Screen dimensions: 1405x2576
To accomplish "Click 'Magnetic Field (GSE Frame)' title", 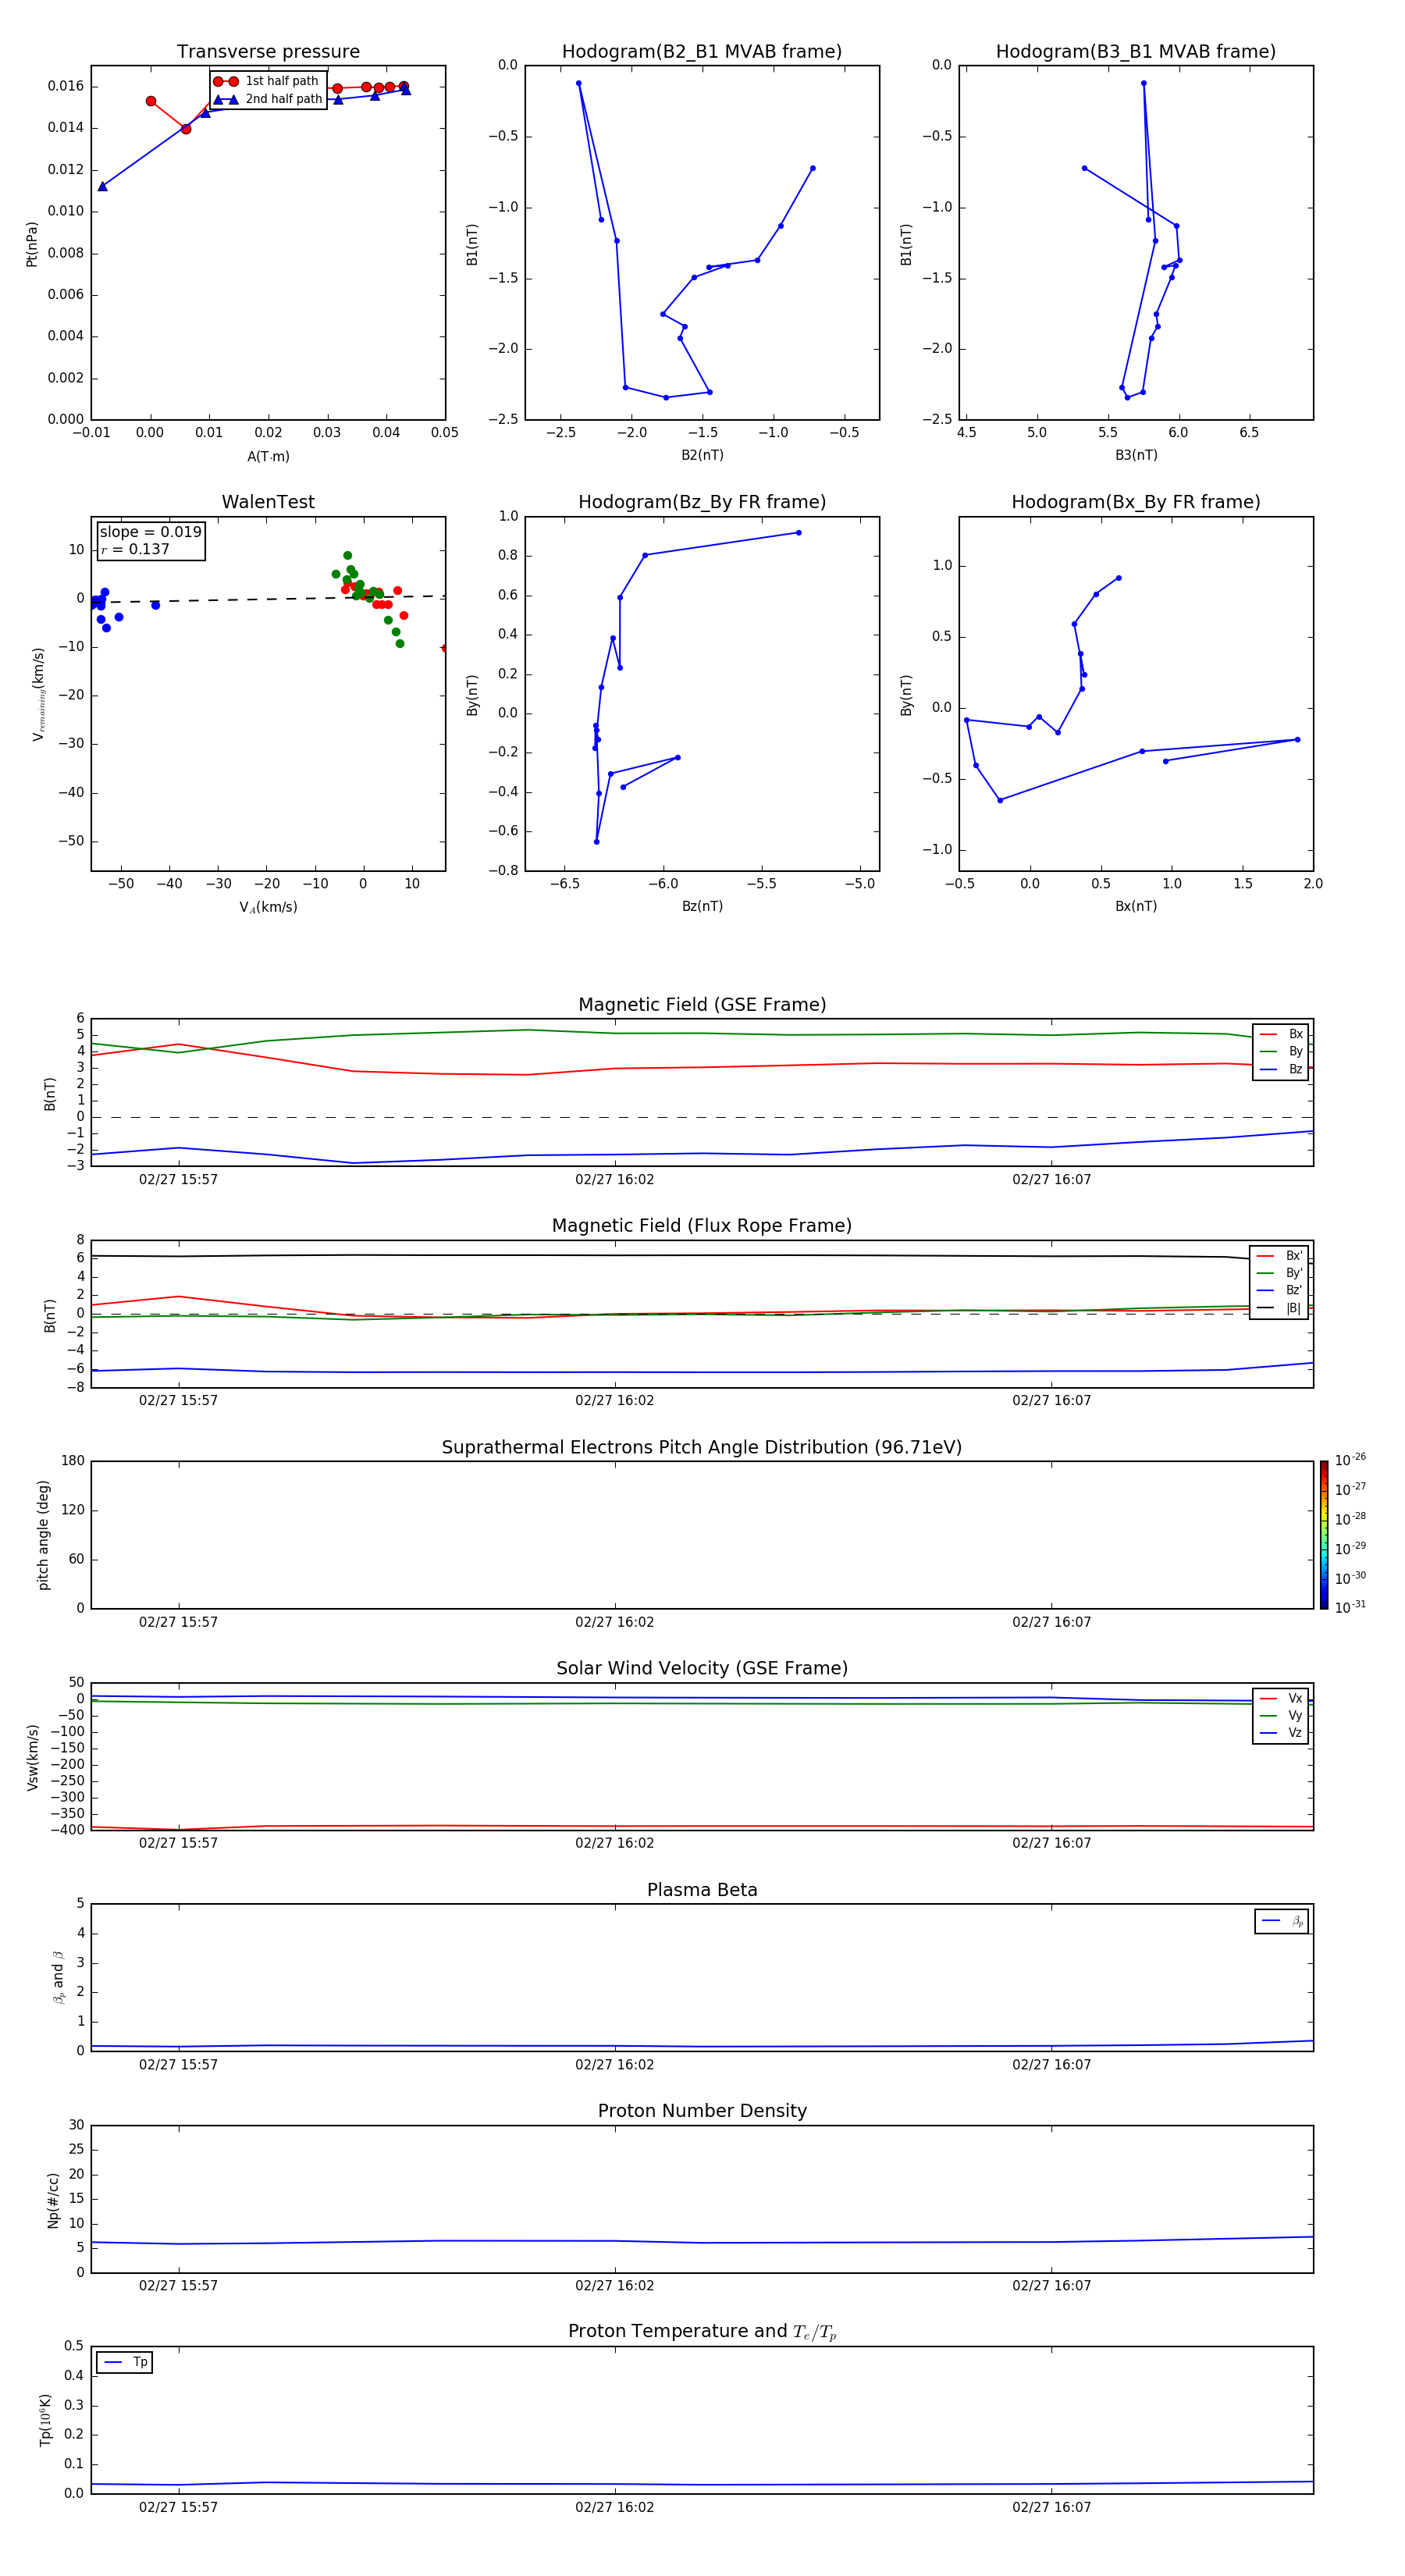I will click(x=702, y=1005).
